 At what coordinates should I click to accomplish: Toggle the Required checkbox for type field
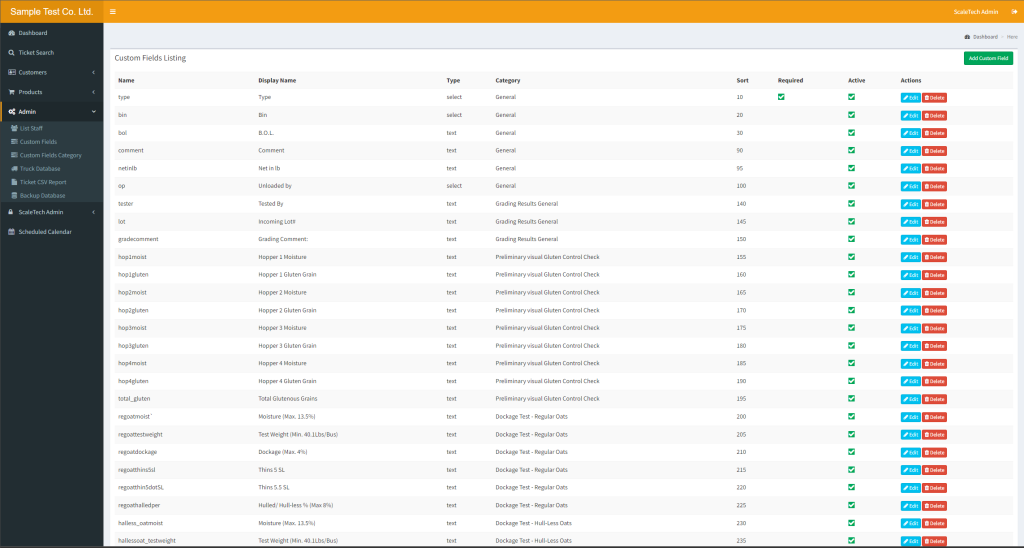coord(781,97)
